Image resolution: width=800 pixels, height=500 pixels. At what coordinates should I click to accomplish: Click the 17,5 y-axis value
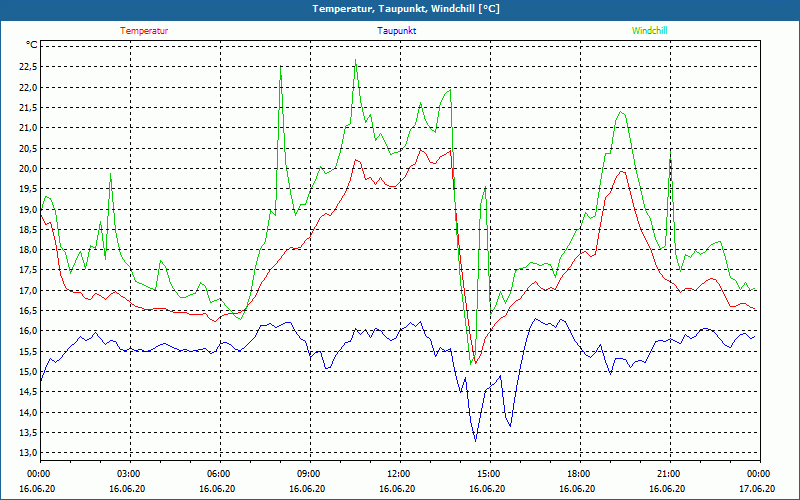pos(29,270)
